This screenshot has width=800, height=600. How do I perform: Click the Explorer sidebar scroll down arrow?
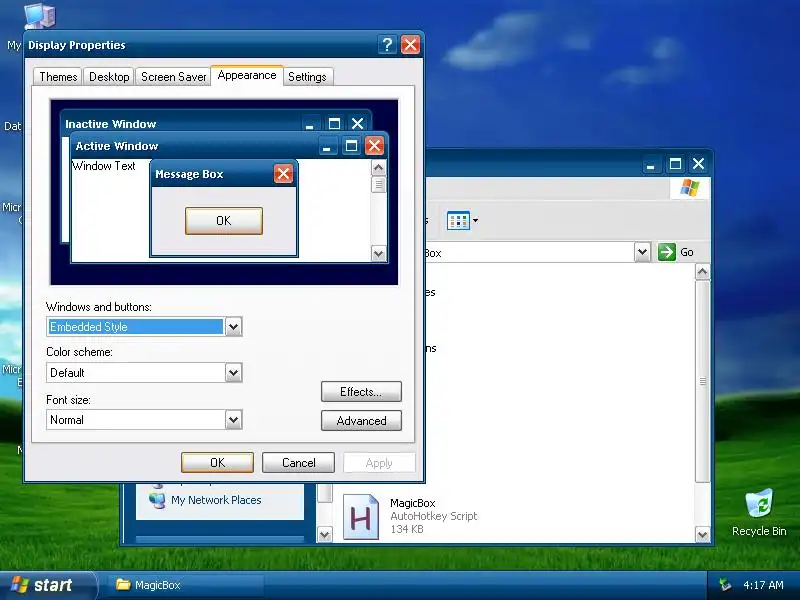pos(324,535)
